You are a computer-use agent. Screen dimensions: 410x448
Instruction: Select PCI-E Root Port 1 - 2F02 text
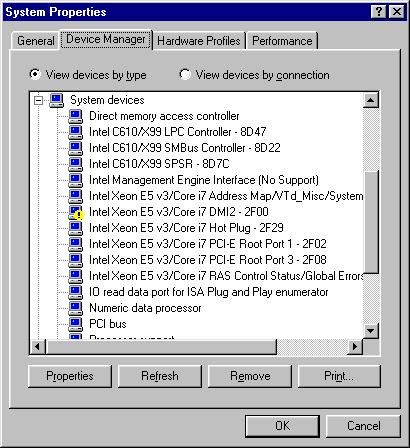[208, 244]
